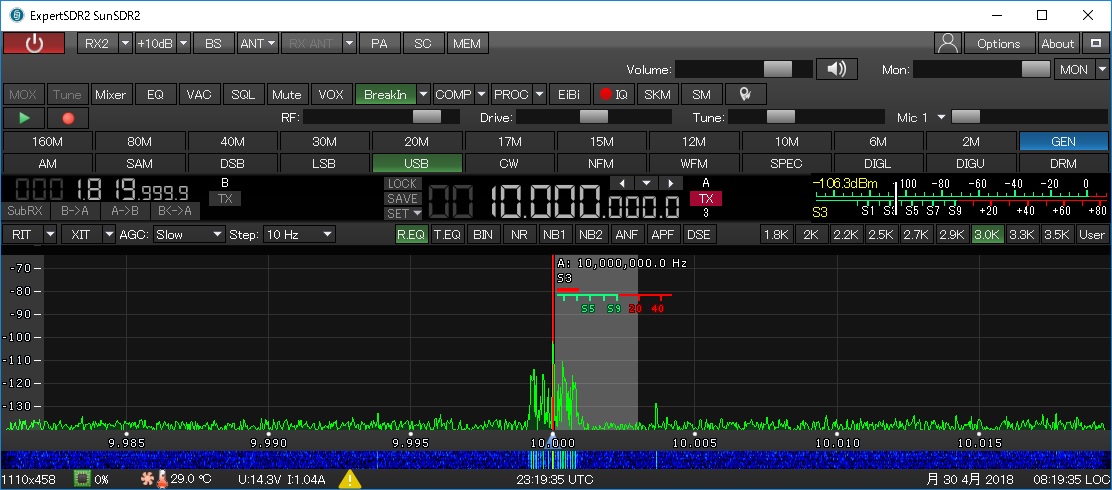The height and width of the screenshot is (490, 1112).
Task: Click the small window mode icon next to About
Action: [1096, 43]
